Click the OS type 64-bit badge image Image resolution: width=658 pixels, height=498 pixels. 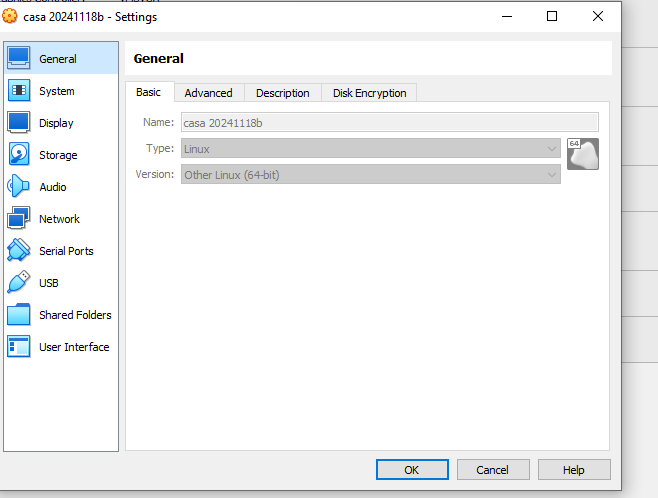582,154
